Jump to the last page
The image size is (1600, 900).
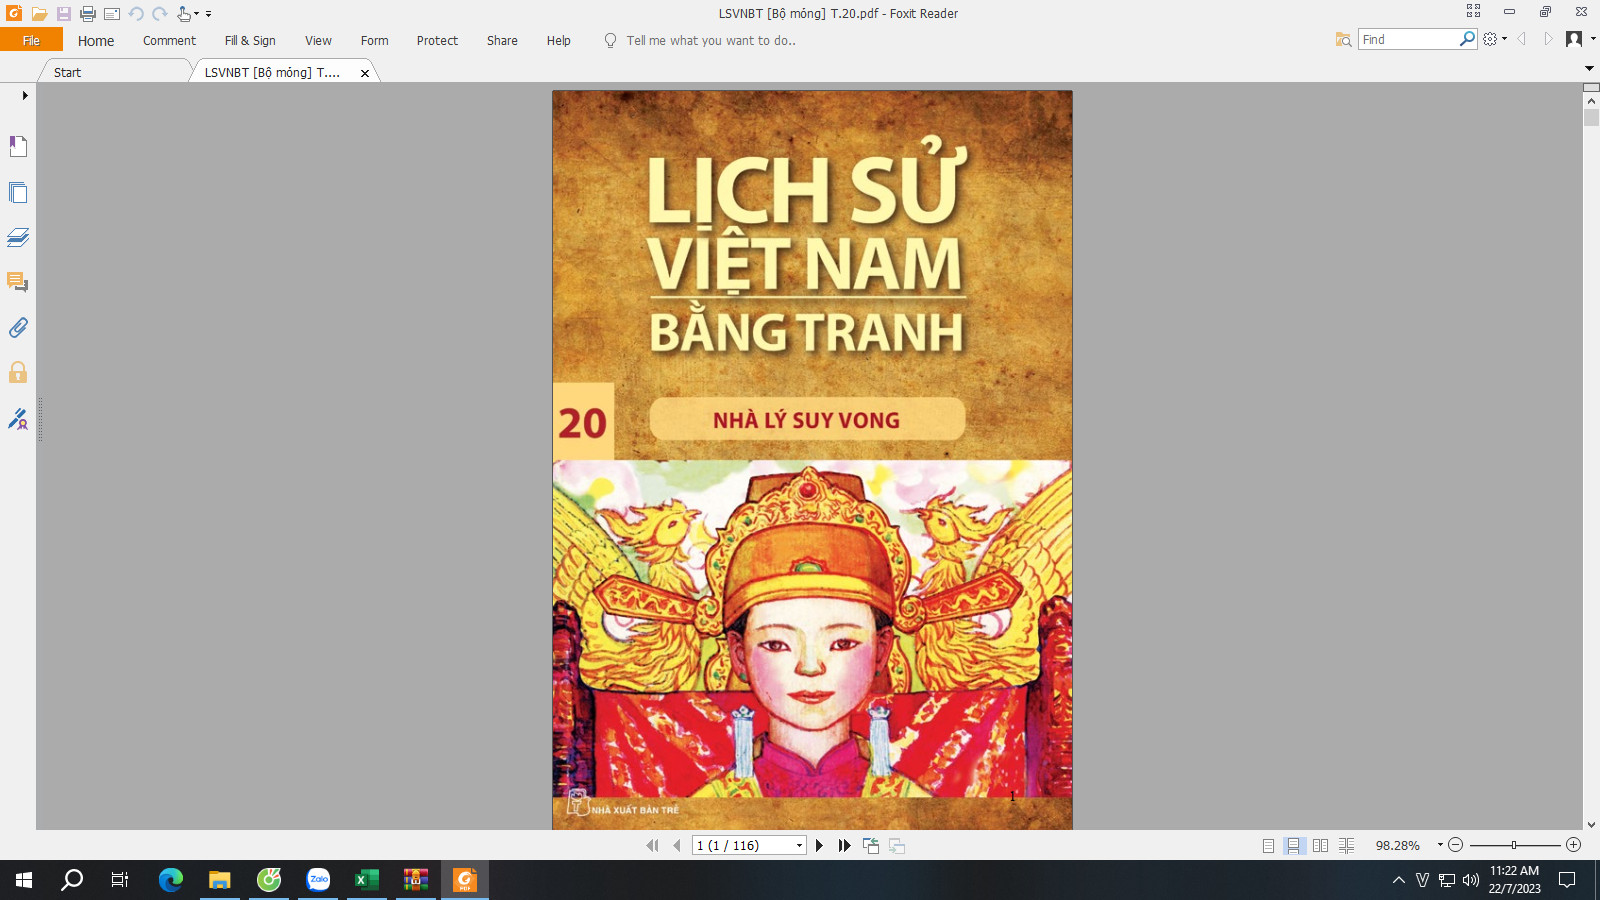click(844, 846)
